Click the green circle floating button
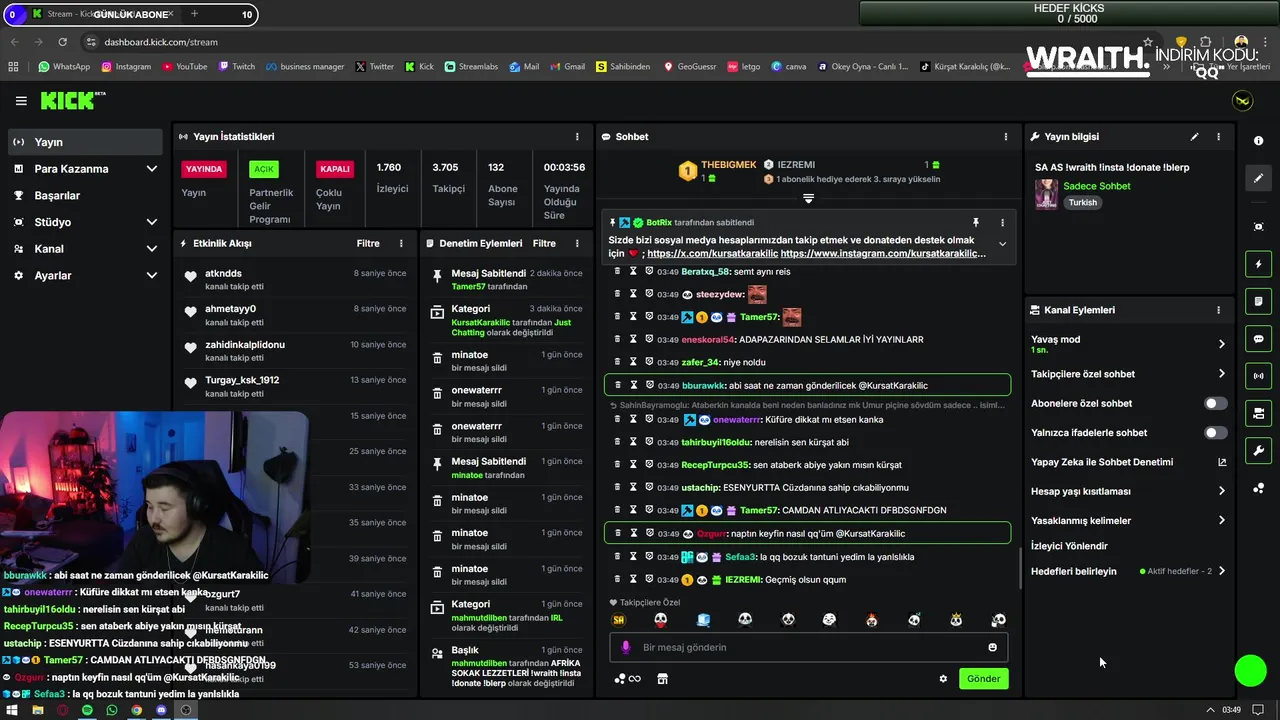 pyautogui.click(x=1251, y=671)
